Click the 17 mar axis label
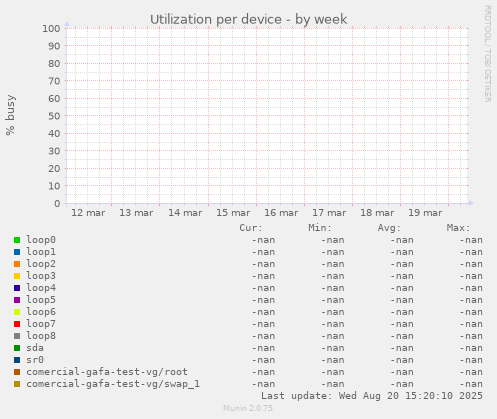 [x=329, y=213]
